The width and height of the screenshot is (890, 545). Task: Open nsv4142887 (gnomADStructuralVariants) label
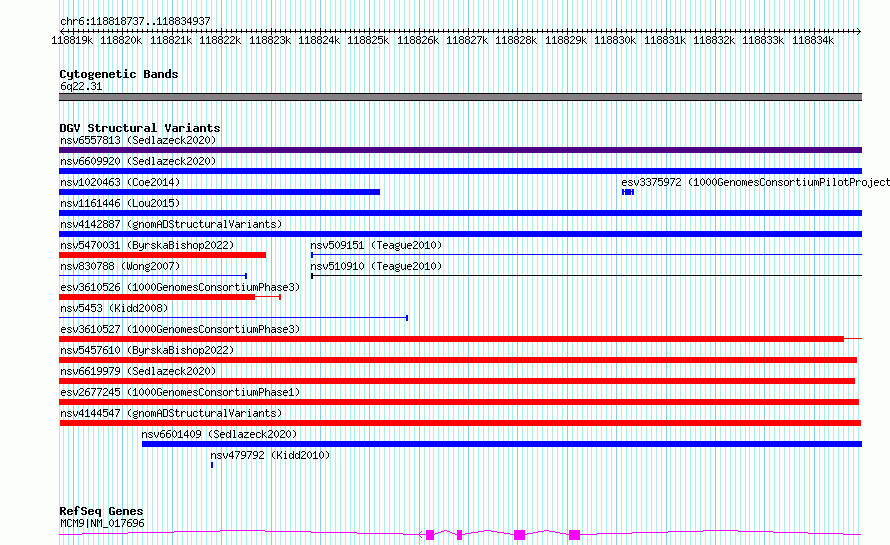pos(171,224)
